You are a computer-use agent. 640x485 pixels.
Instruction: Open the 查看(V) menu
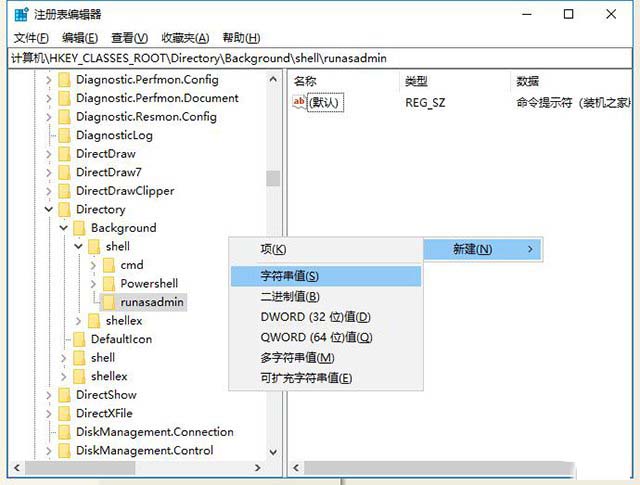129,38
